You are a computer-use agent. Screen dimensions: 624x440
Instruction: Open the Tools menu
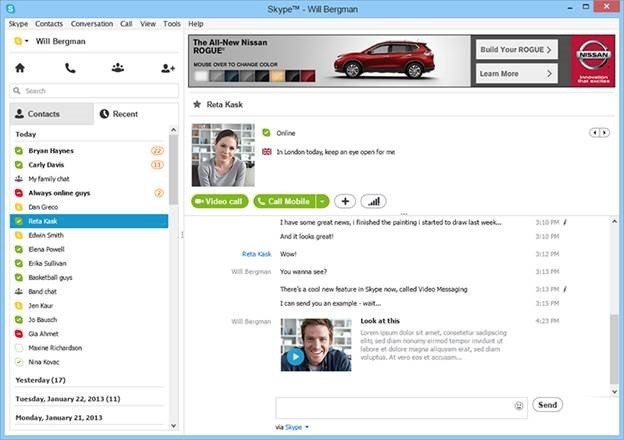pos(172,24)
